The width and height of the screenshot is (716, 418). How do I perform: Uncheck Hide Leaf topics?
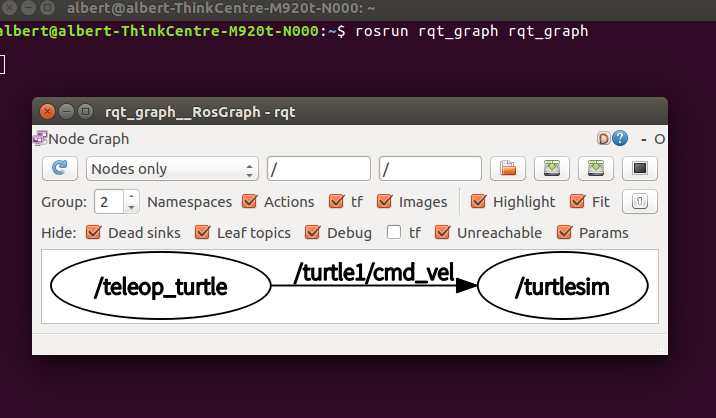(x=202, y=232)
